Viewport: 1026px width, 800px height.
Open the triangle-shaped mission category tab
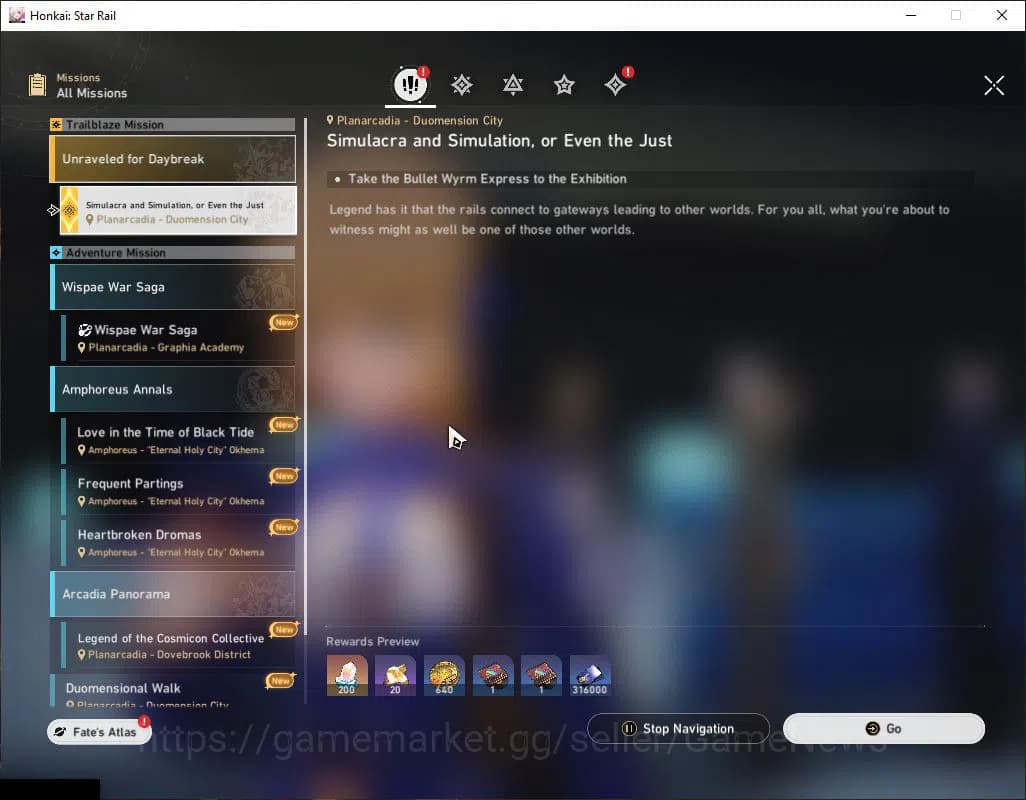[513, 85]
